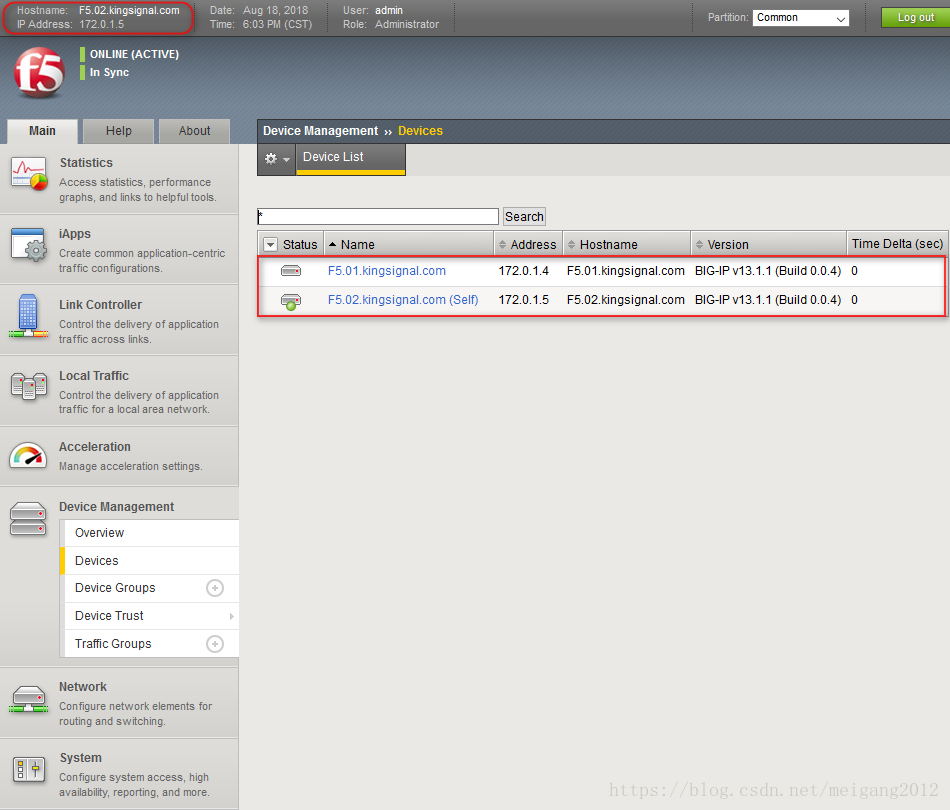Select version cell in F5.02 row
This screenshot has width=950, height=810.
pyautogui.click(x=768, y=300)
